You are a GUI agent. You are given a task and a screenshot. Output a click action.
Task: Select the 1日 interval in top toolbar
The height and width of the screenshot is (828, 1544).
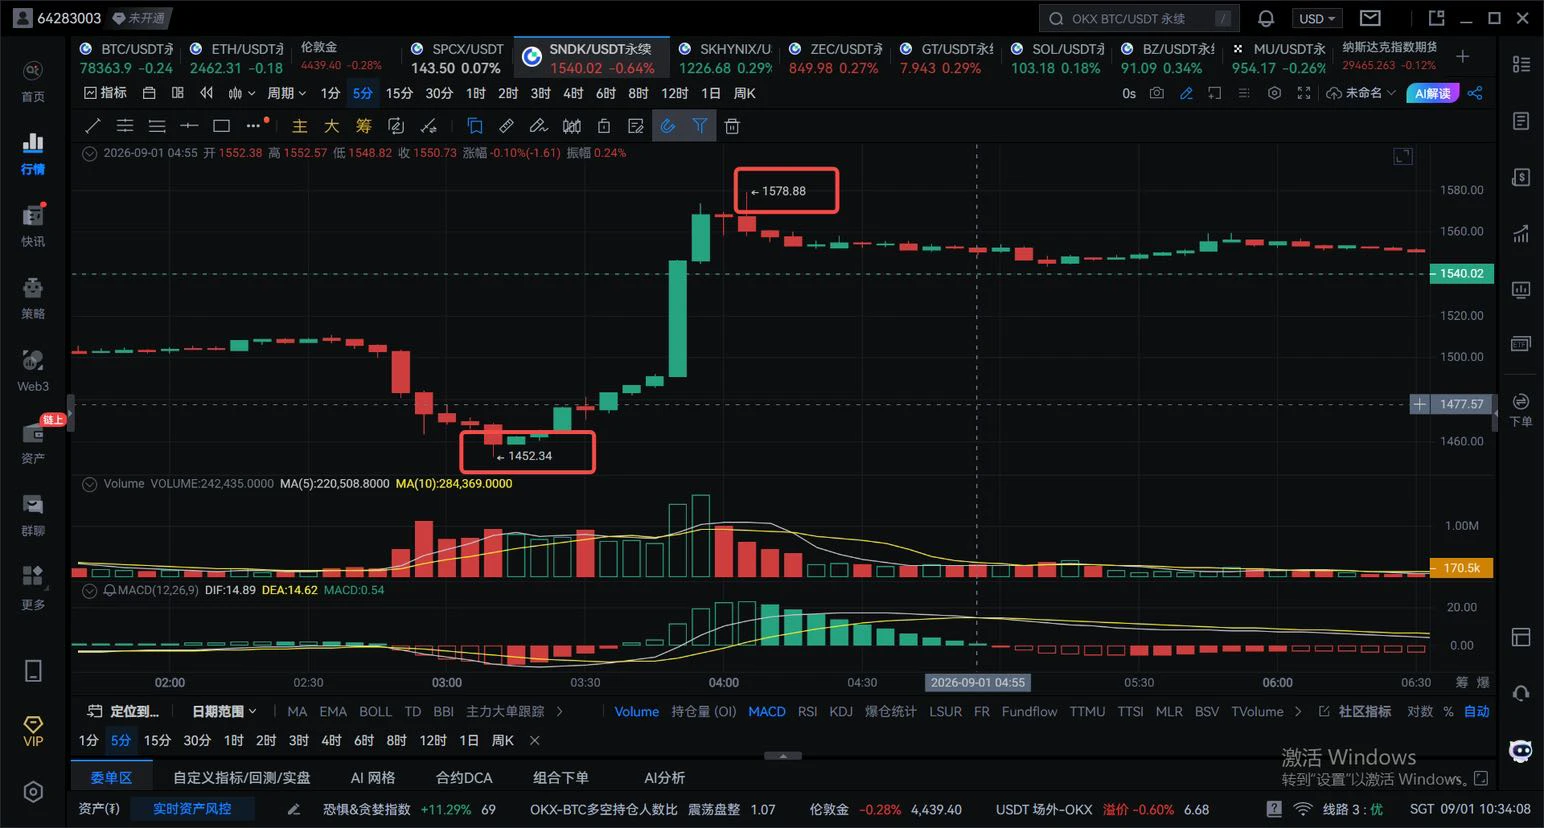(710, 93)
